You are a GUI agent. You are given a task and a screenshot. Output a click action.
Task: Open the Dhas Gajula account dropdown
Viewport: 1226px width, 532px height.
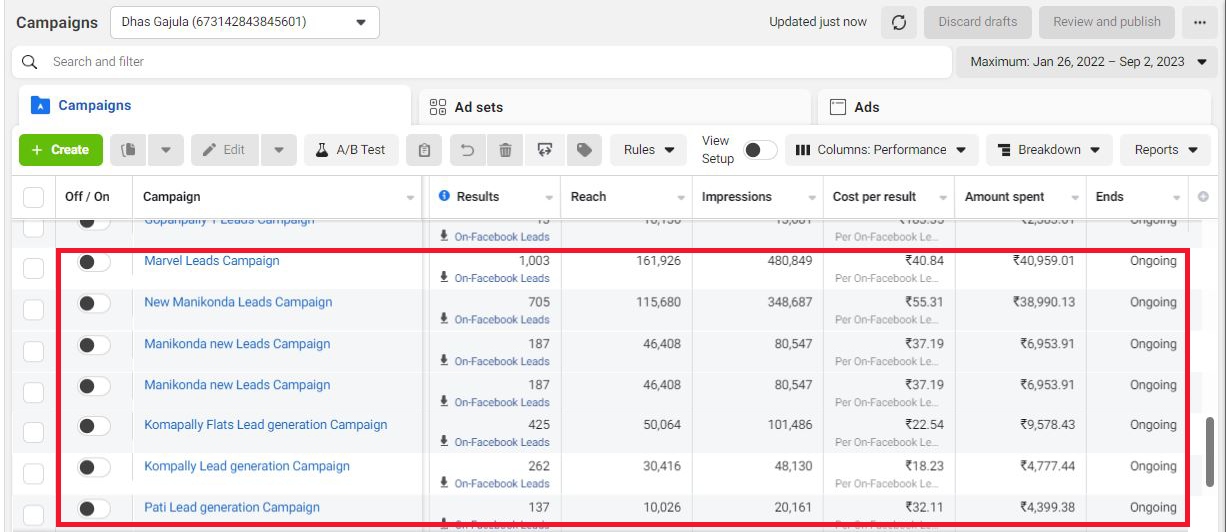click(245, 22)
